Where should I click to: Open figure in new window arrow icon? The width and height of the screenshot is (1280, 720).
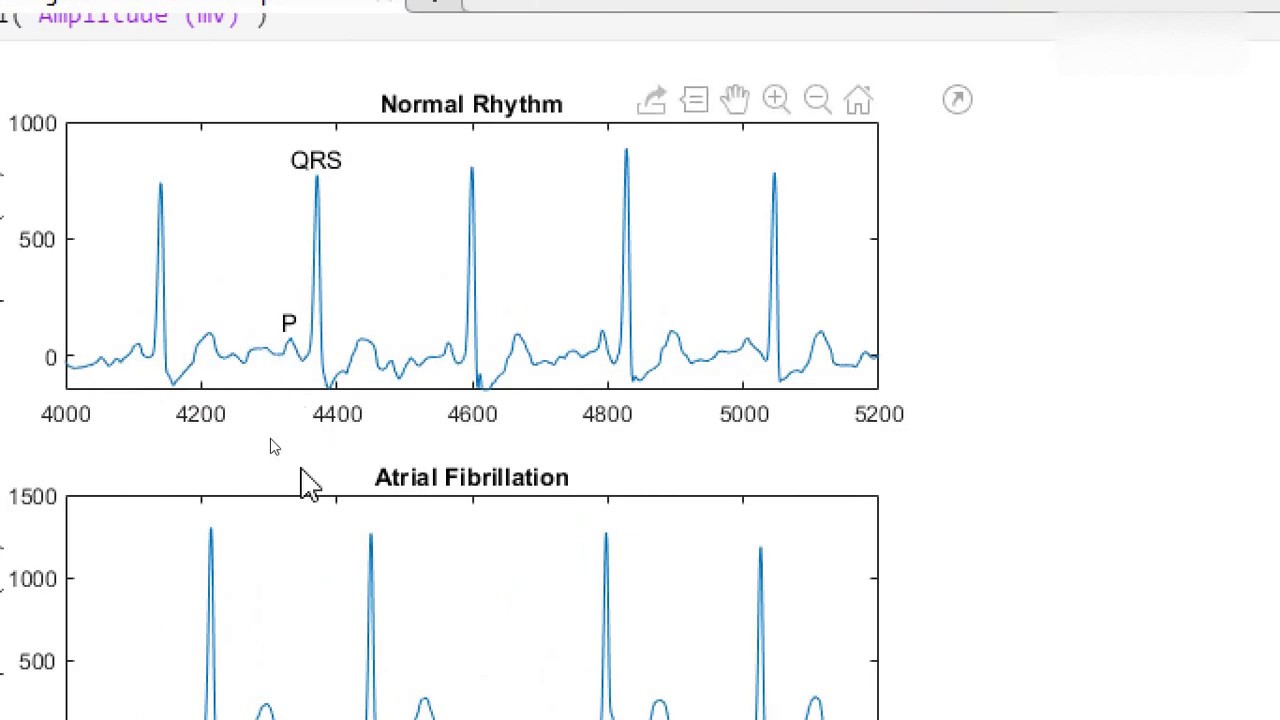(x=957, y=99)
